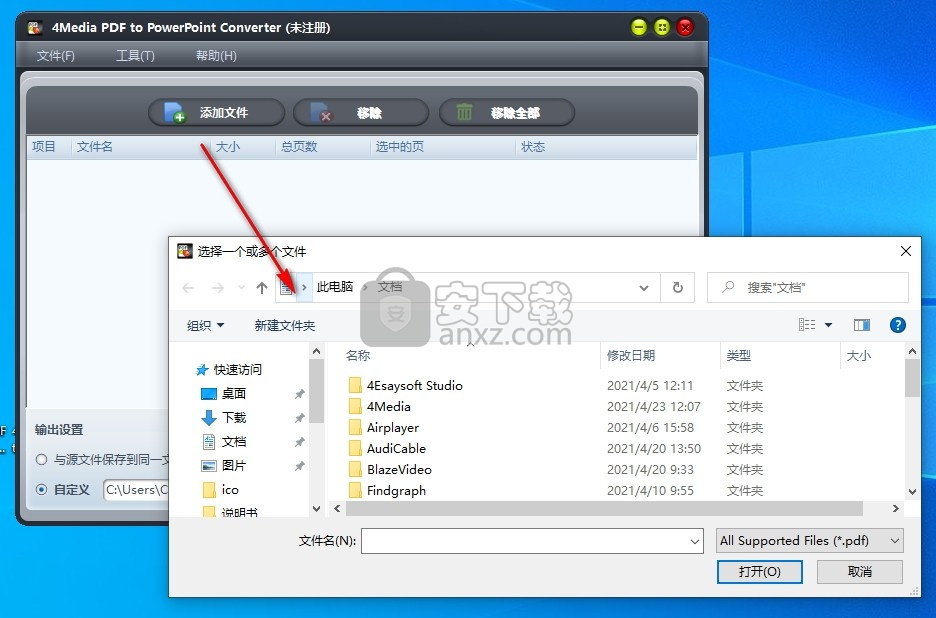Sort by 大小 column in dialog

(858, 356)
